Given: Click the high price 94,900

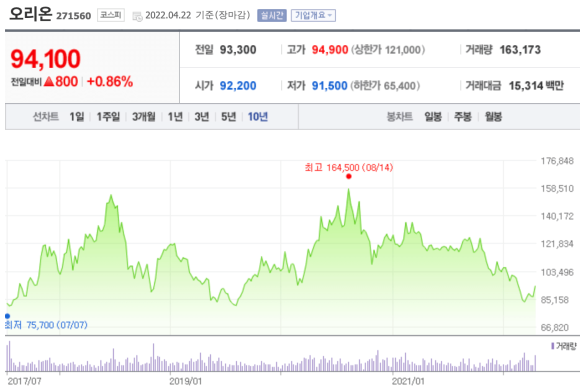Looking at the screenshot, I should [330, 50].
